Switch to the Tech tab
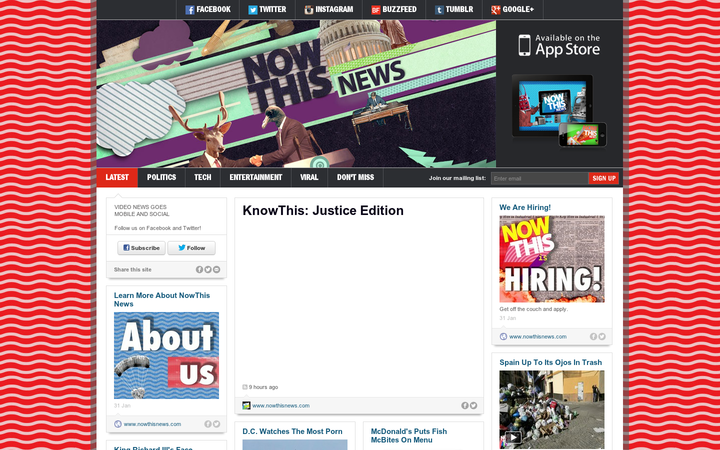 pos(202,177)
